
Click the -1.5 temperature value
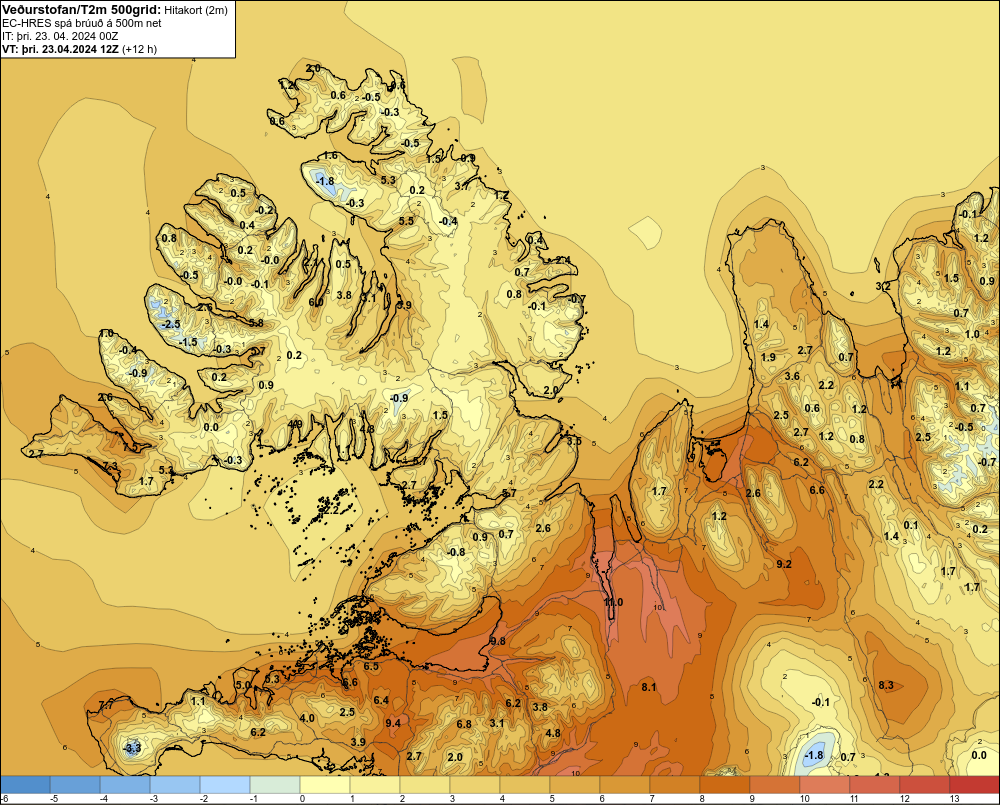[188, 343]
